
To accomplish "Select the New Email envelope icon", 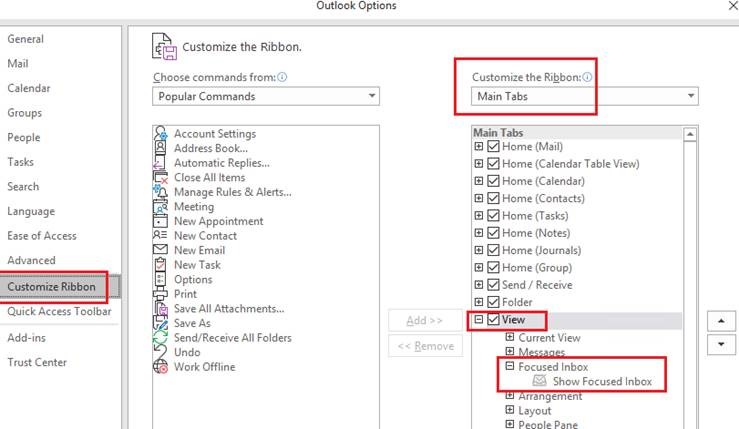I will (160, 250).
